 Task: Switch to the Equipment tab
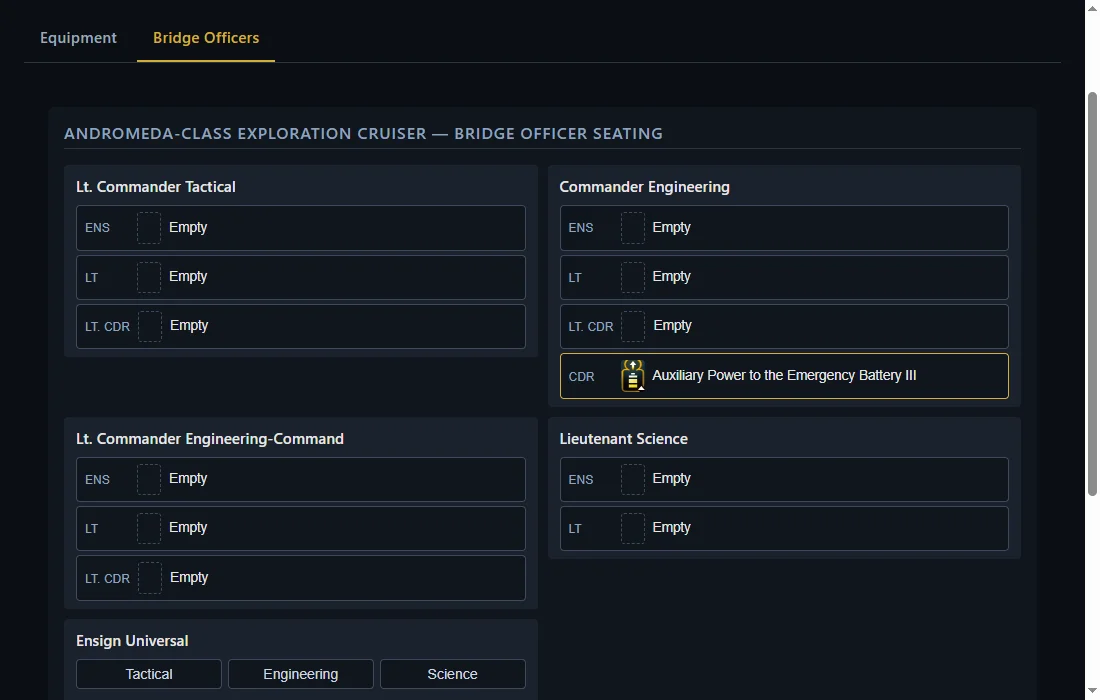79,38
